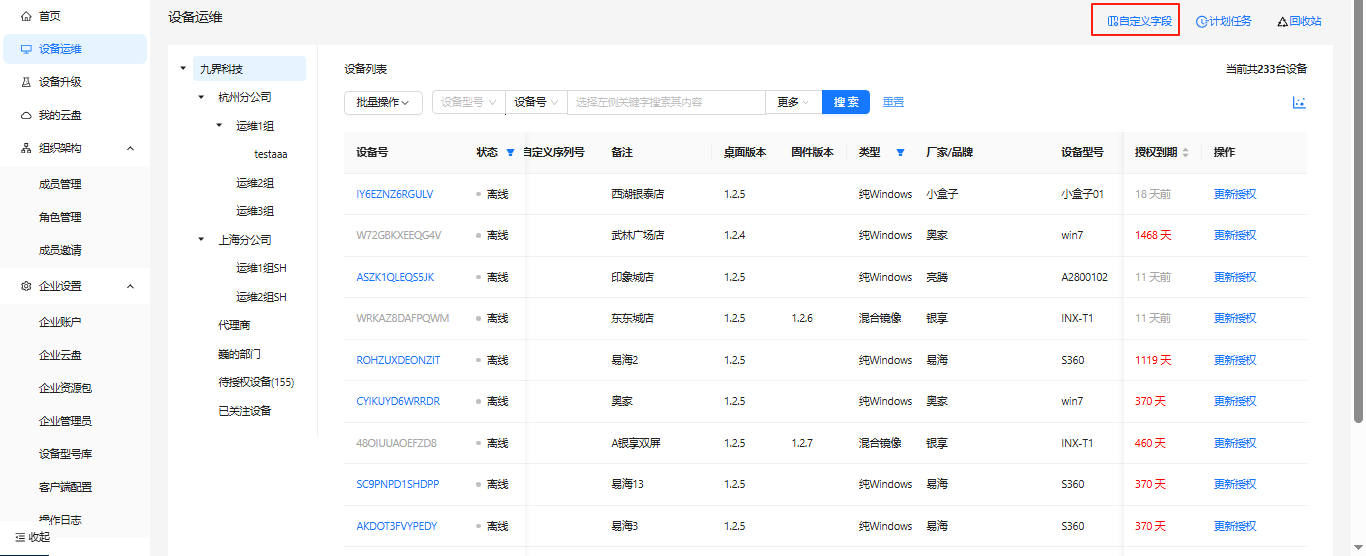
Task: Select 已关注设备 in the tree
Action: pyautogui.click(x=245, y=411)
